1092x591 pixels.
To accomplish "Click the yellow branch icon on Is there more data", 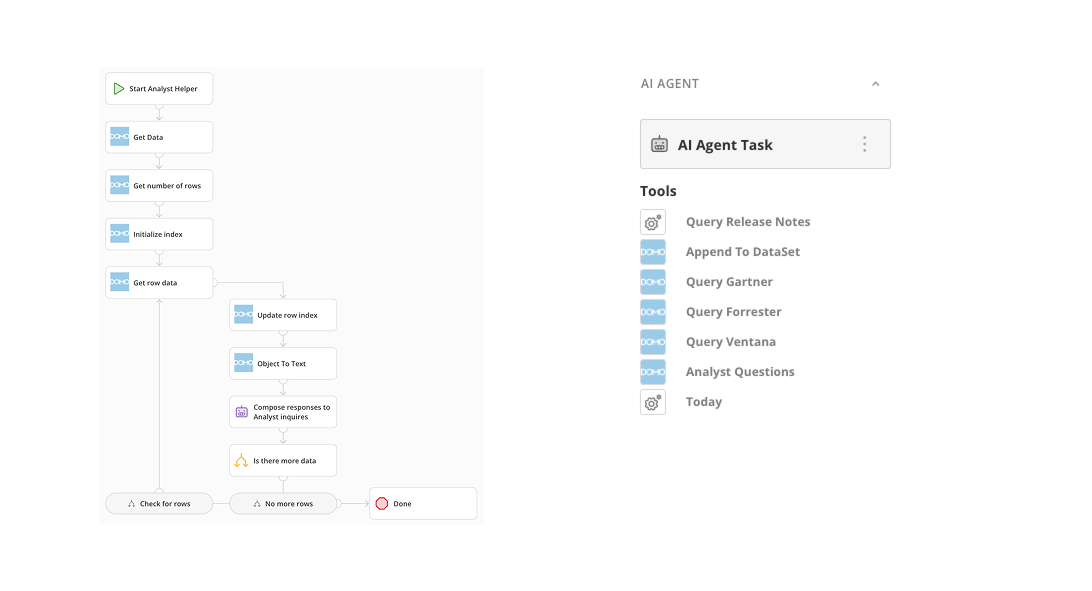I will [x=240, y=460].
